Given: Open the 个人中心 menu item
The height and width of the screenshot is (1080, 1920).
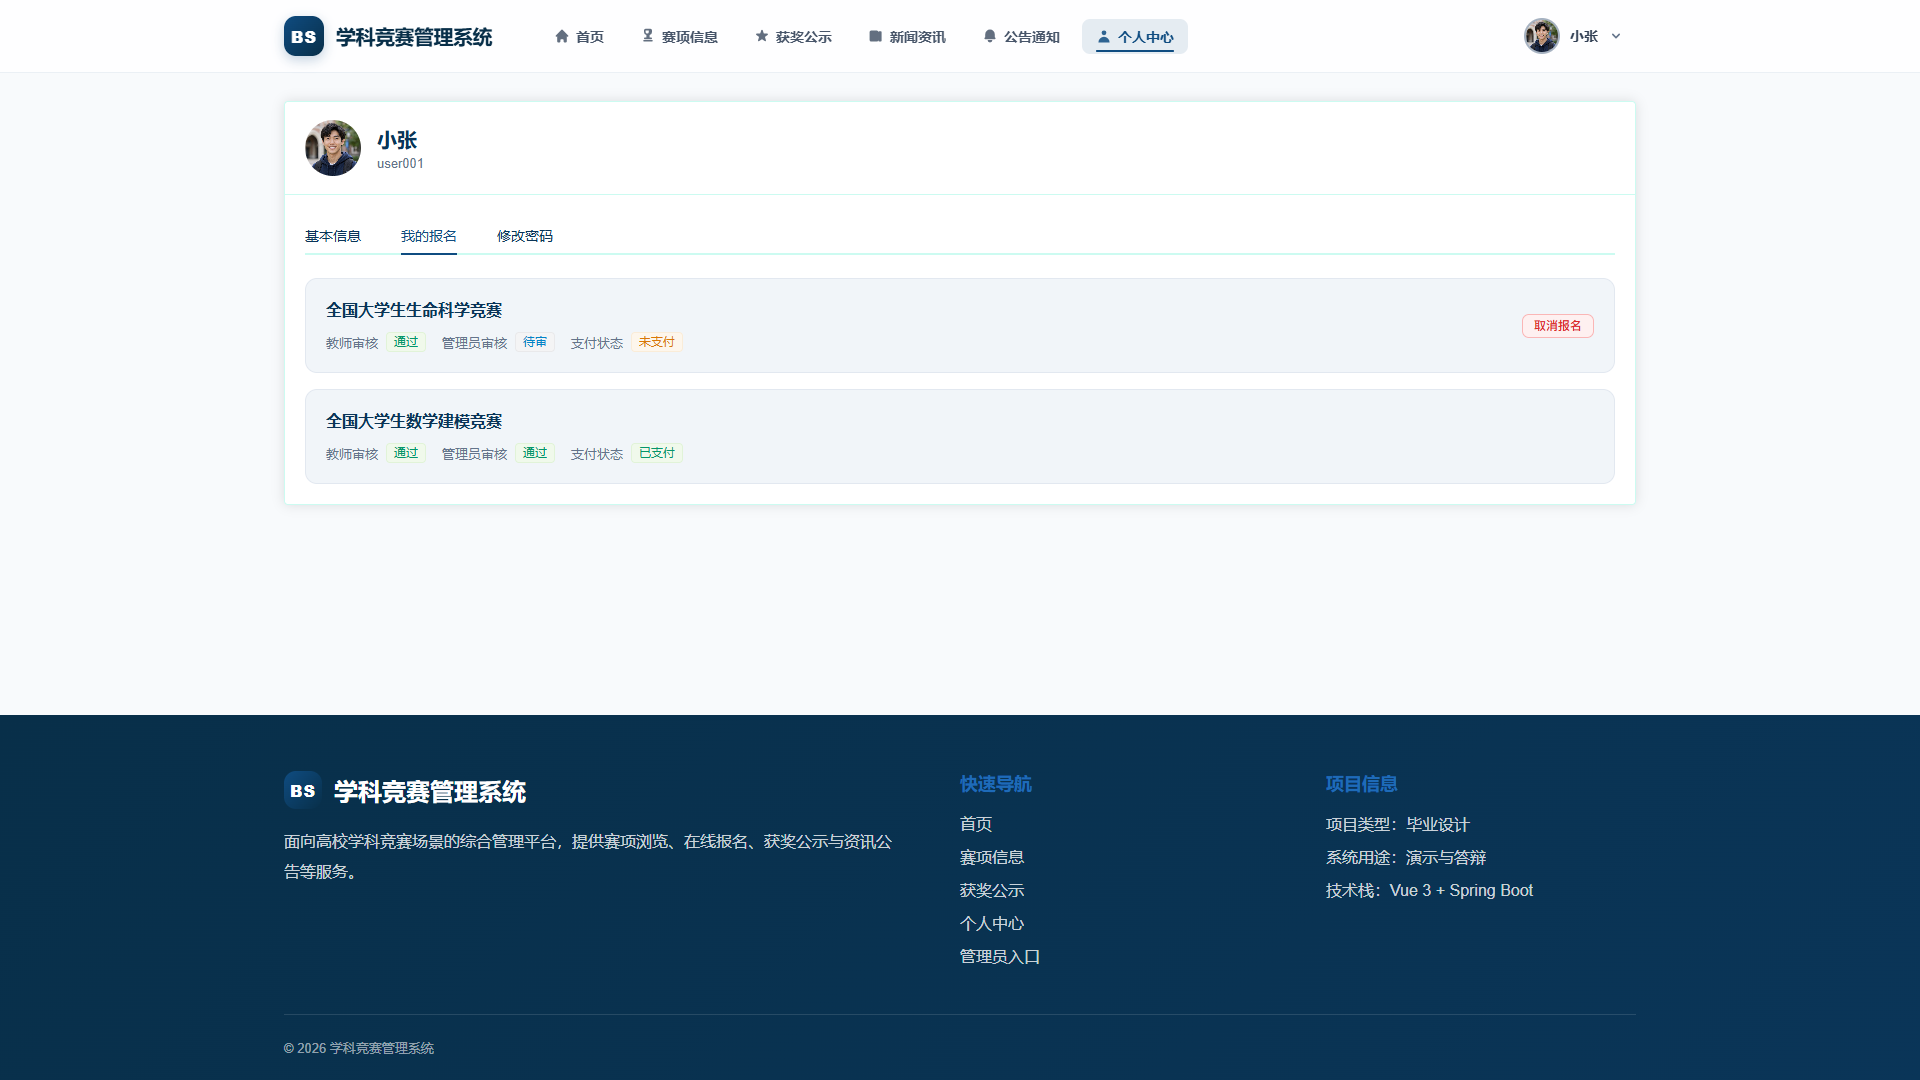Looking at the screenshot, I should click(1135, 36).
